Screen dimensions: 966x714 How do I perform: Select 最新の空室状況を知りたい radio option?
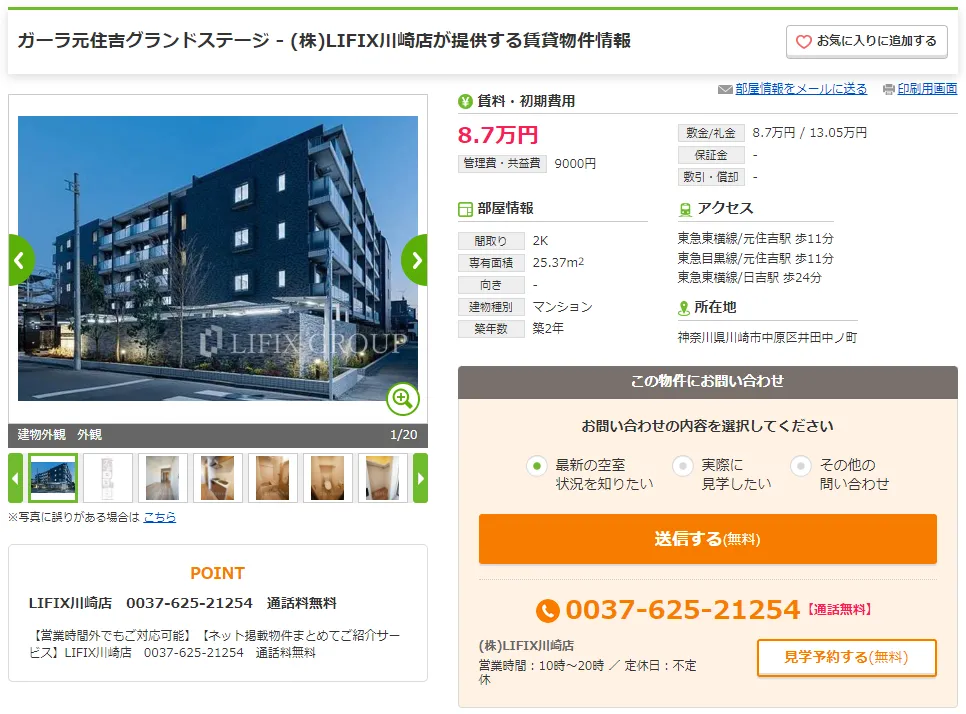pyautogui.click(x=537, y=466)
